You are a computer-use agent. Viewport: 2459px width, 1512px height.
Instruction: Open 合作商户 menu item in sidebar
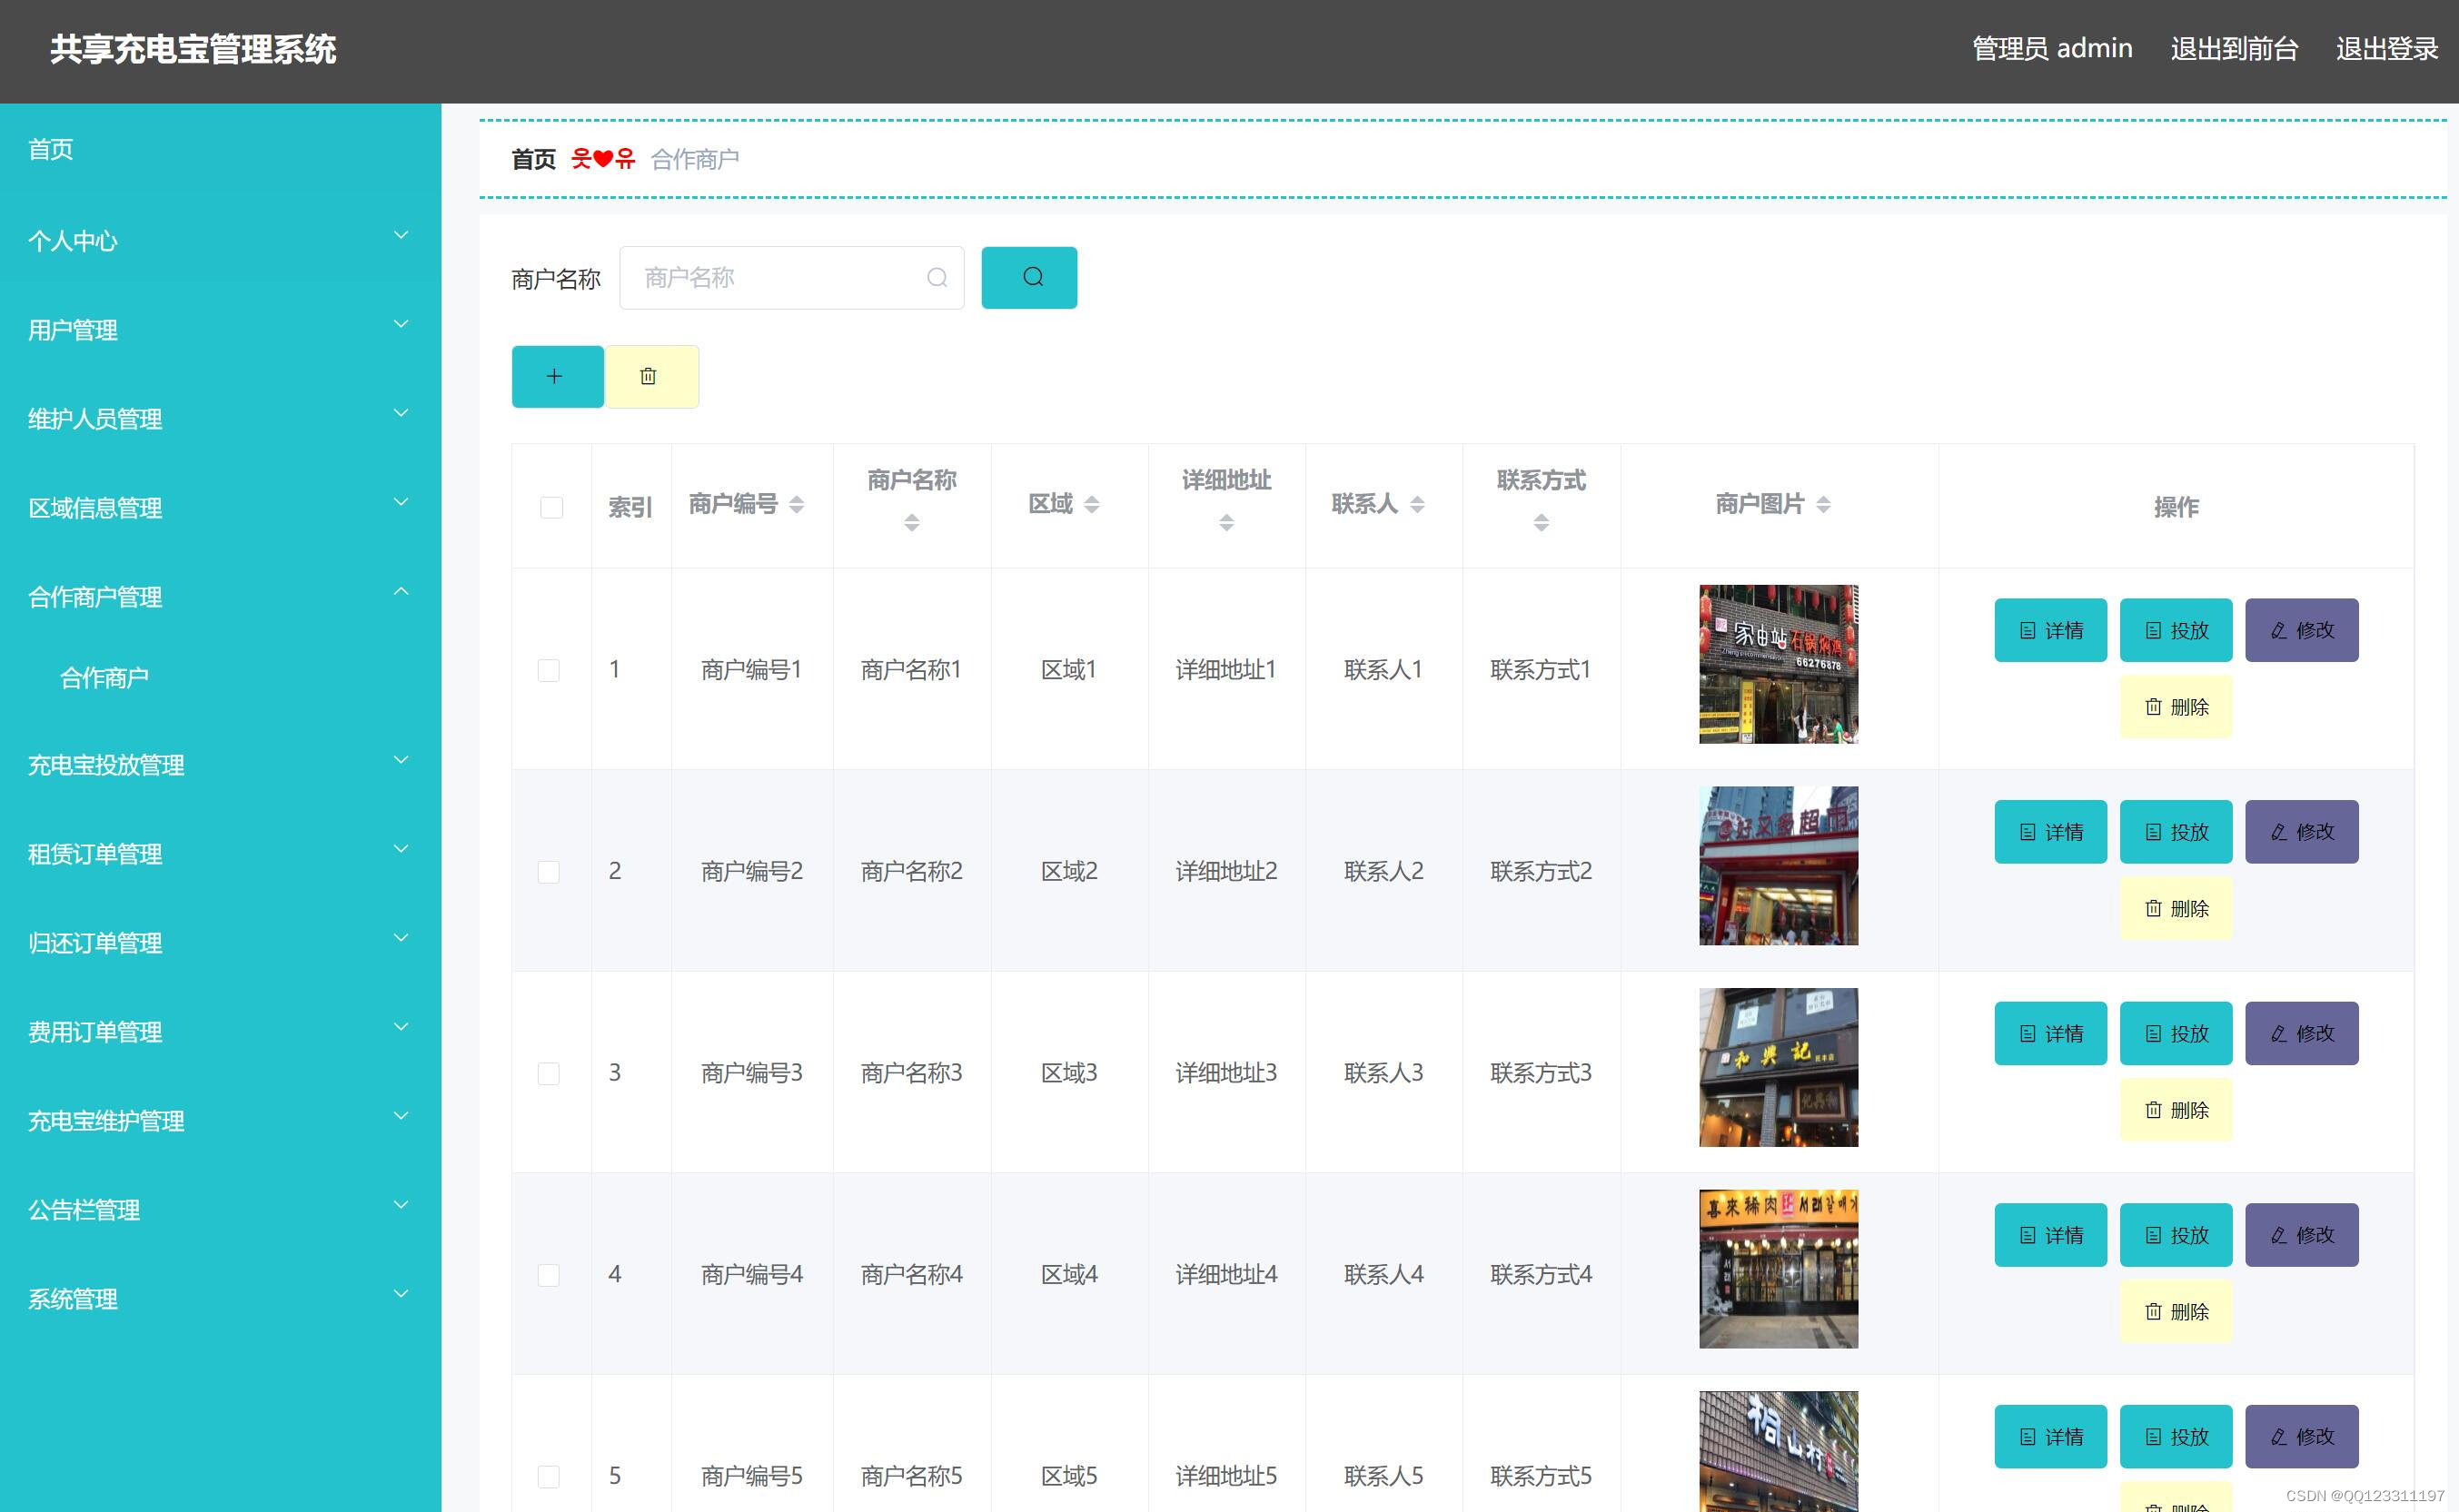tap(105, 677)
